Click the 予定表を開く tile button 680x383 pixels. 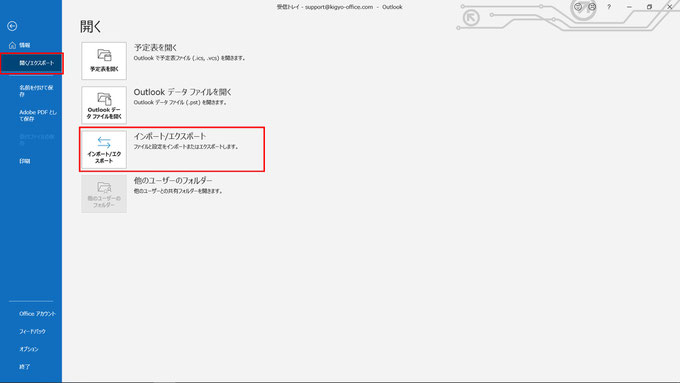104,61
